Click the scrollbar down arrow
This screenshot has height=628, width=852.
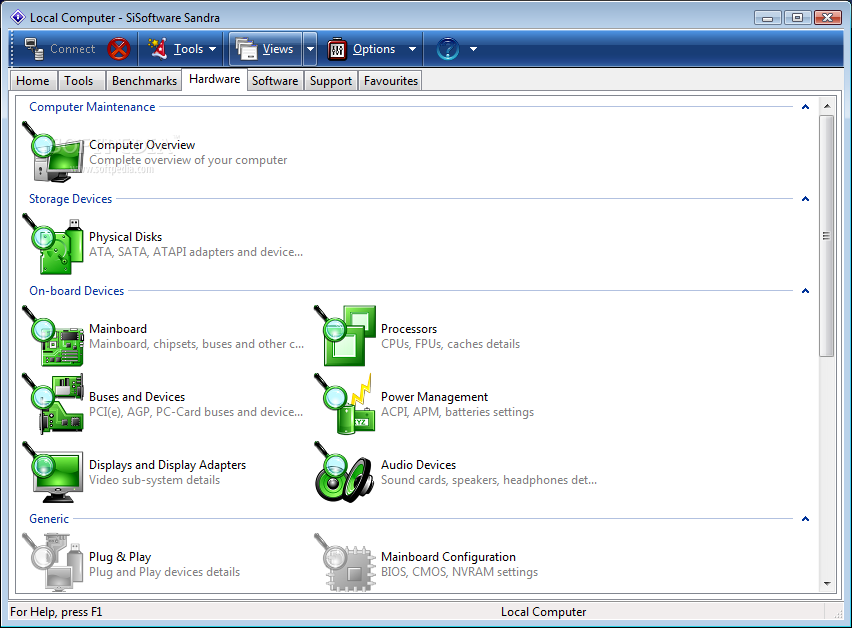point(826,584)
